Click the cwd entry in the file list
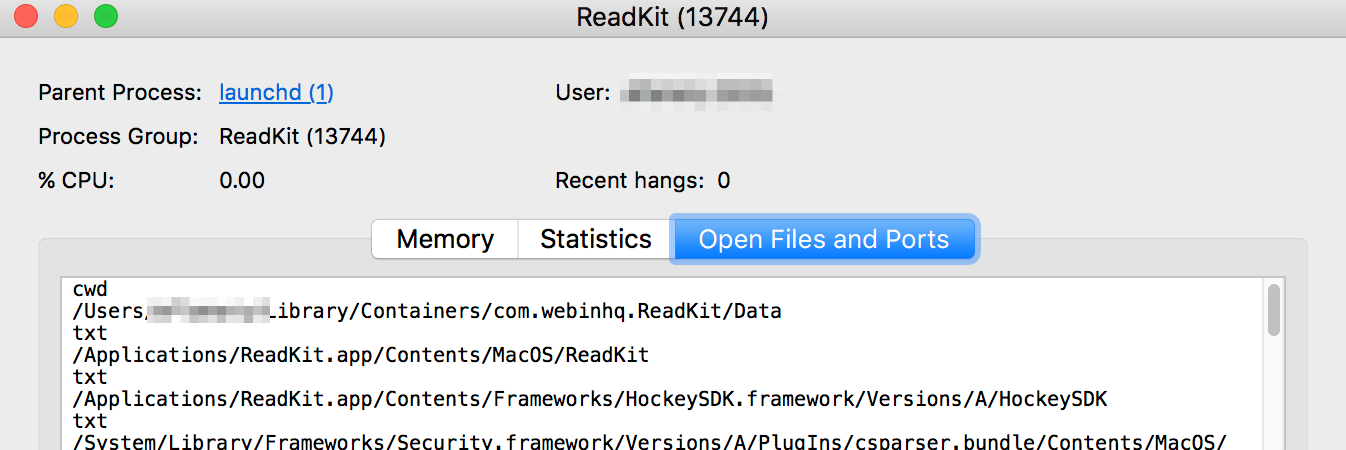The width and height of the screenshot is (1346, 450). (x=90, y=289)
